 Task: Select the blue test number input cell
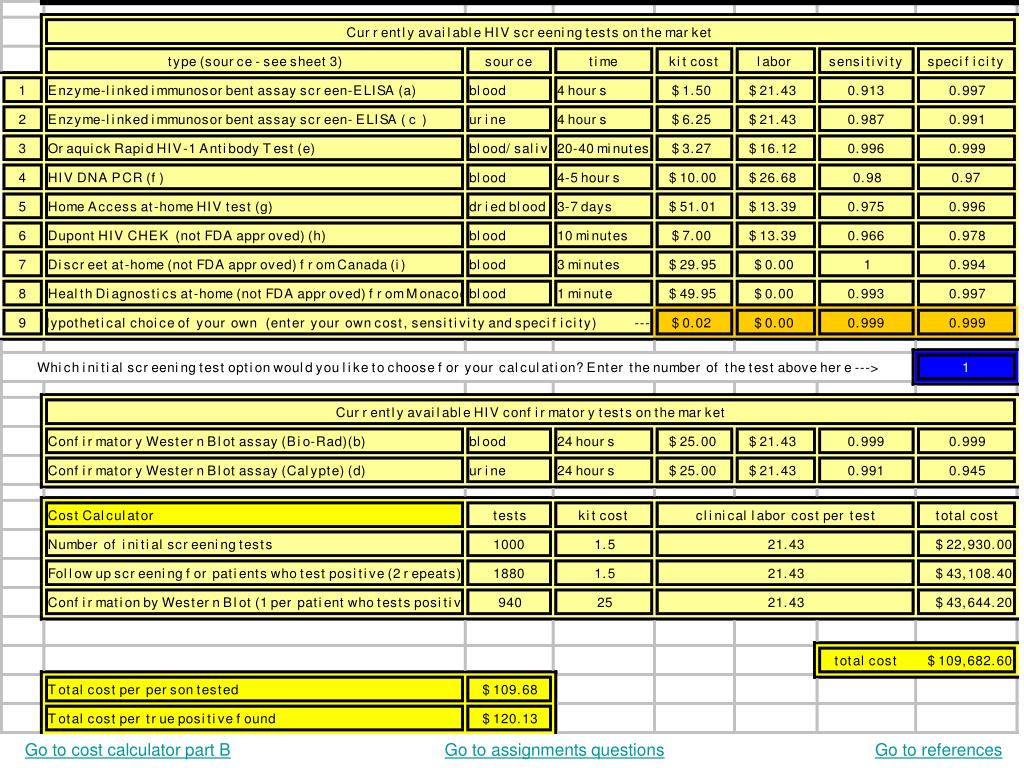[x=965, y=368]
